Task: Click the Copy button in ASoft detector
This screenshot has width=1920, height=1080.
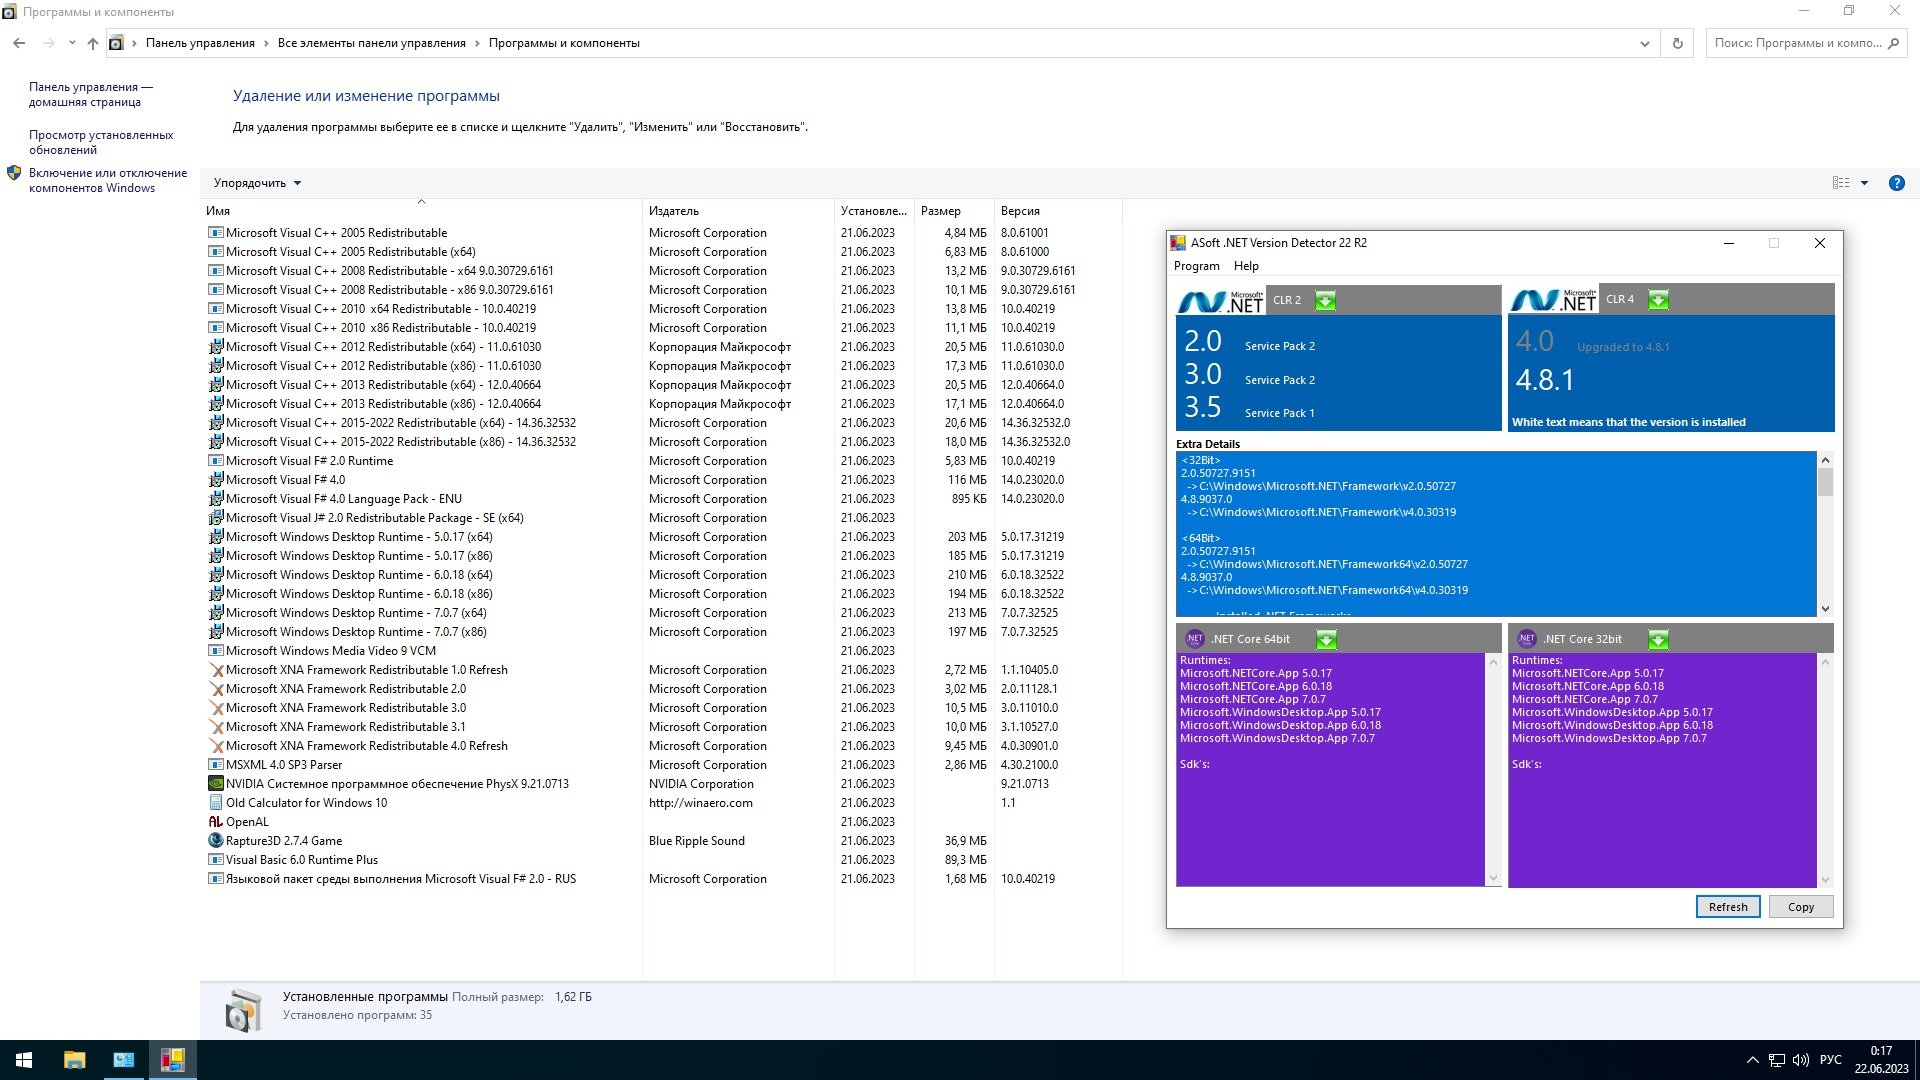Action: 1800,906
